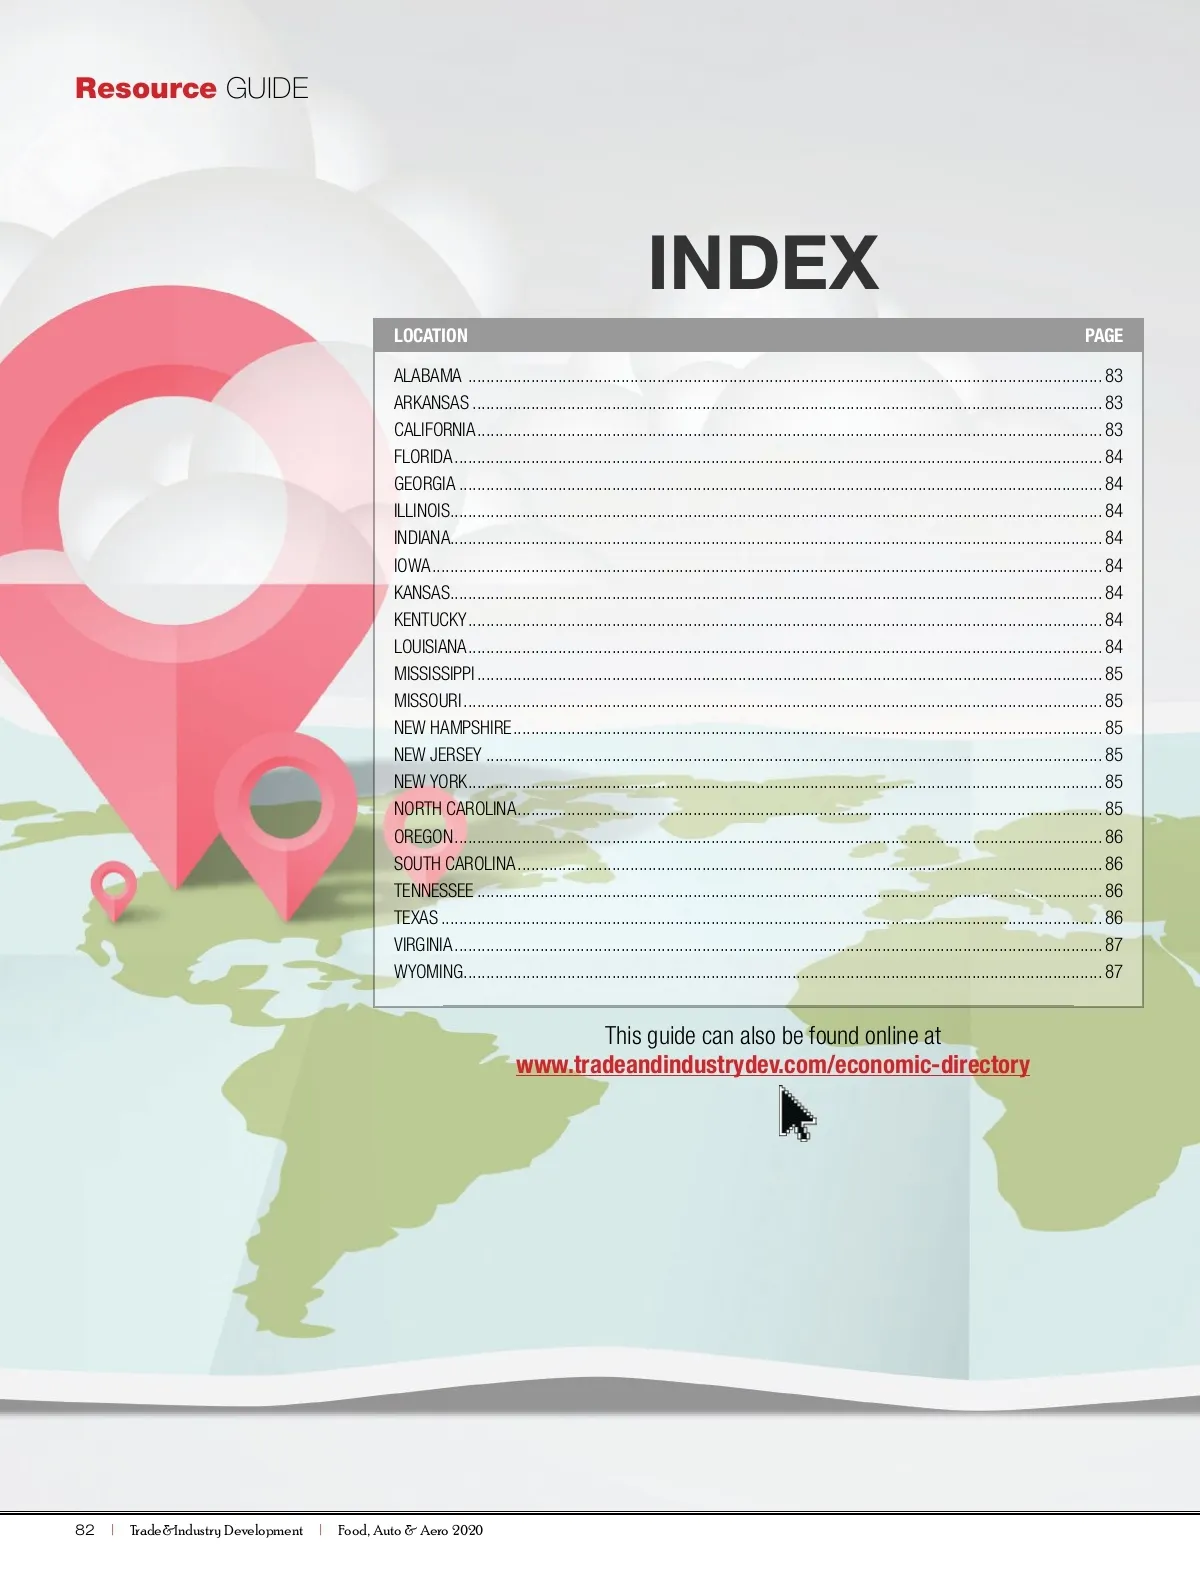Open the NORTH CAROLINA index entry
This screenshot has width=1200, height=1576.
pyautogui.click(x=455, y=809)
